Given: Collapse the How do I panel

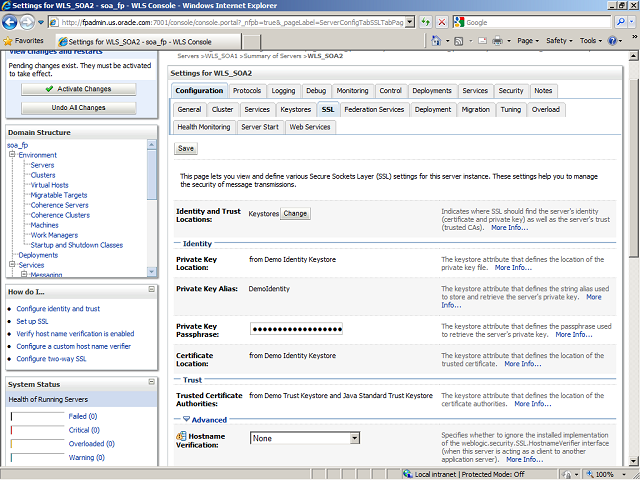Looking at the screenshot, I should (x=150, y=291).
